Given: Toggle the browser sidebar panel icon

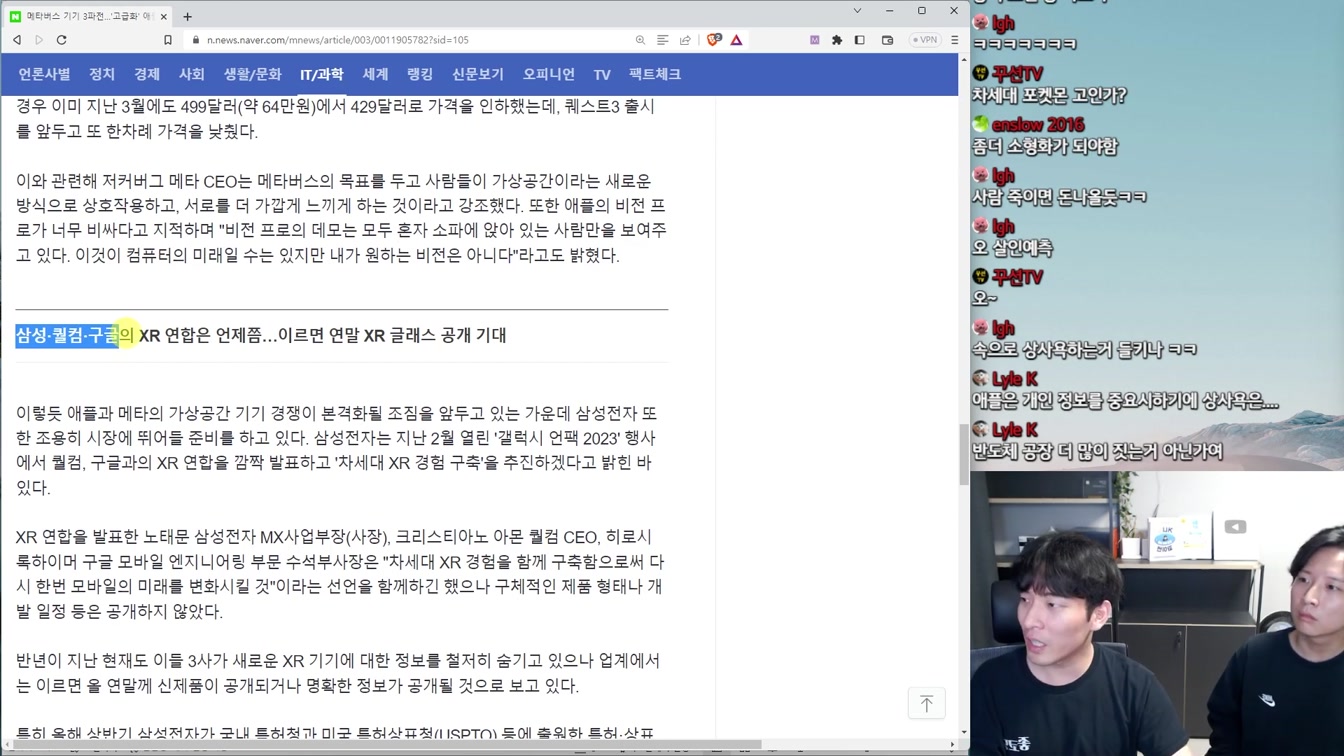Looking at the screenshot, I should (859, 40).
